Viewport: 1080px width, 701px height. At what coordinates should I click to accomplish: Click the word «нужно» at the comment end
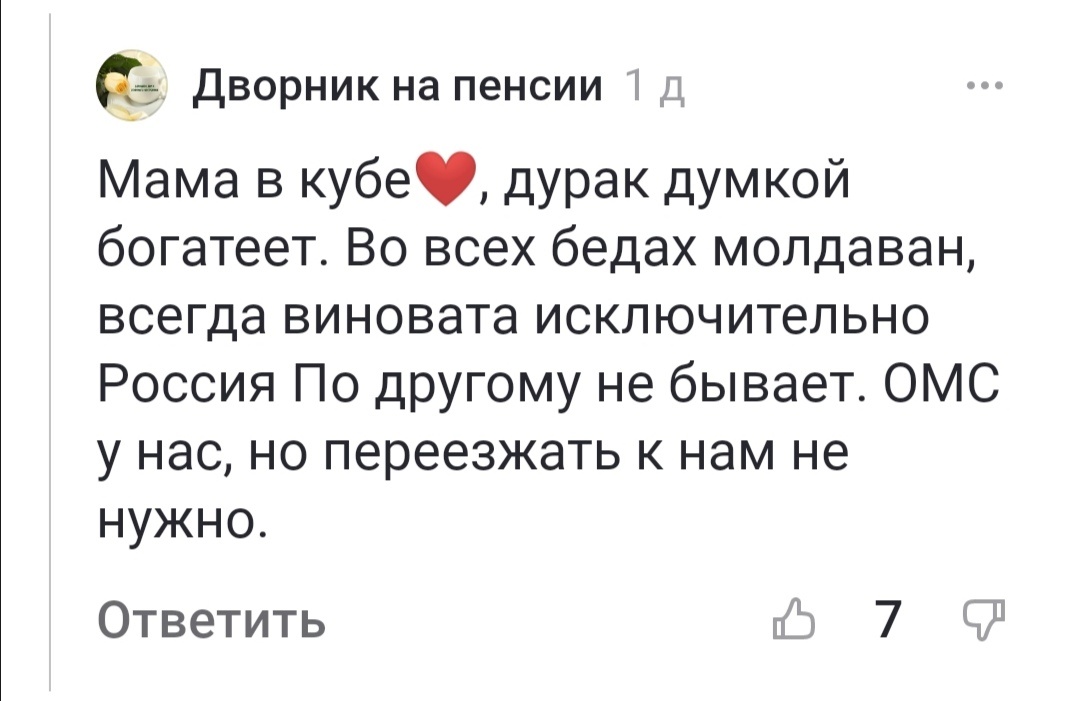tap(170, 520)
